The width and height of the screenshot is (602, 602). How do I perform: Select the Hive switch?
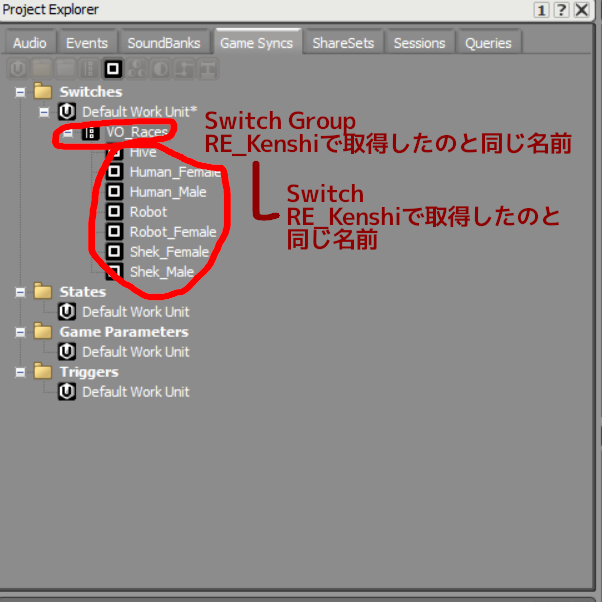(x=143, y=152)
